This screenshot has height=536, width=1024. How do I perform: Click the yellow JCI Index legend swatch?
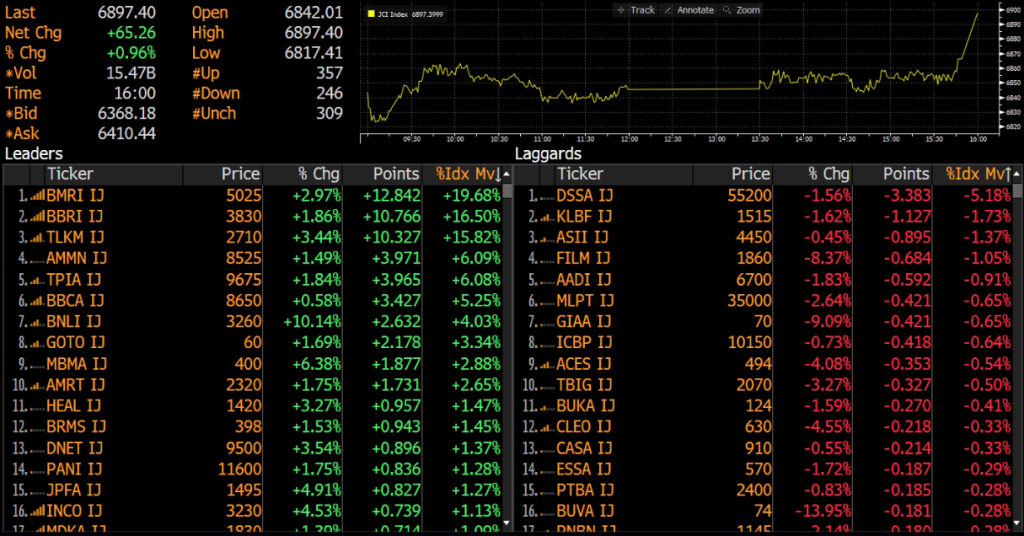coord(371,14)
